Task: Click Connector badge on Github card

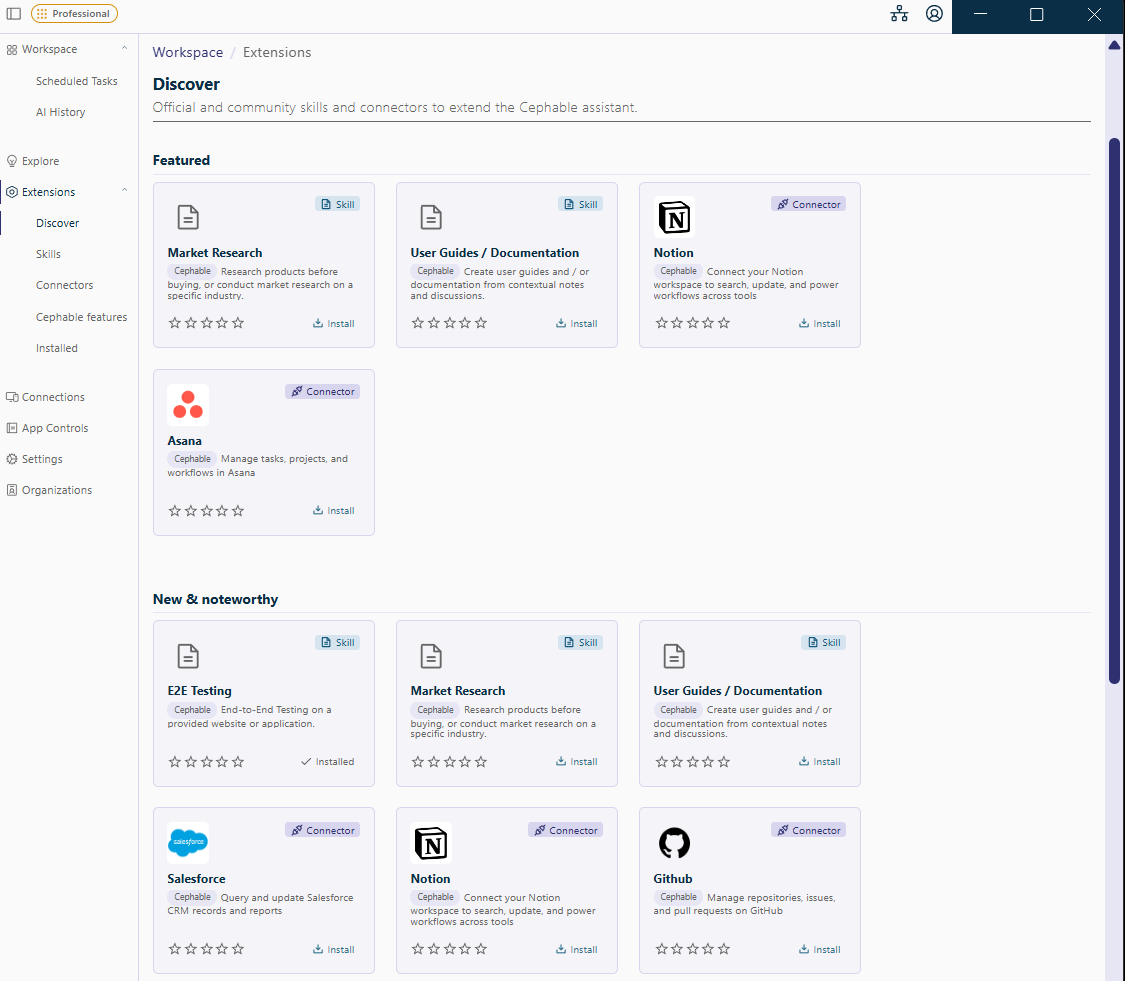Action: tap(809, 830)
